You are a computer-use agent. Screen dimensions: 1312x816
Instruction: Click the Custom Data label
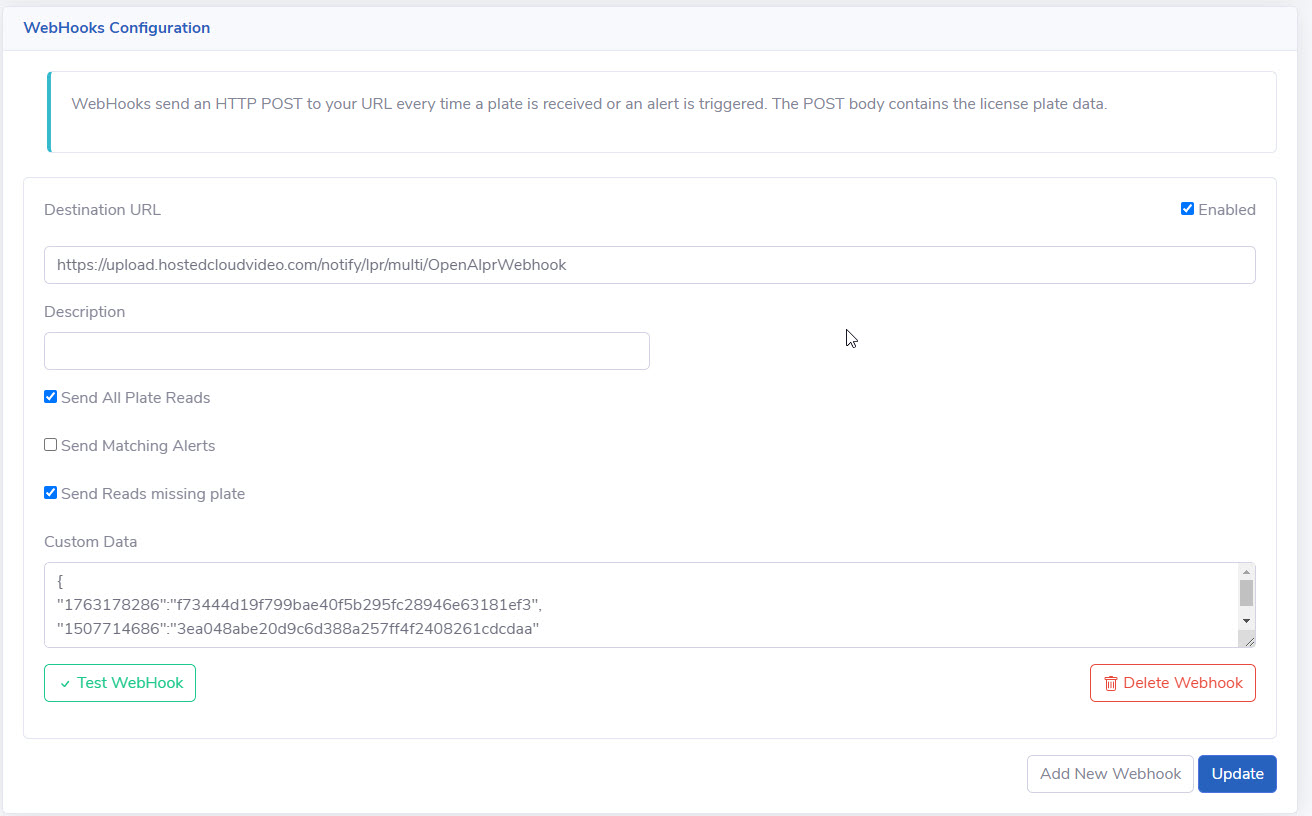91,542
